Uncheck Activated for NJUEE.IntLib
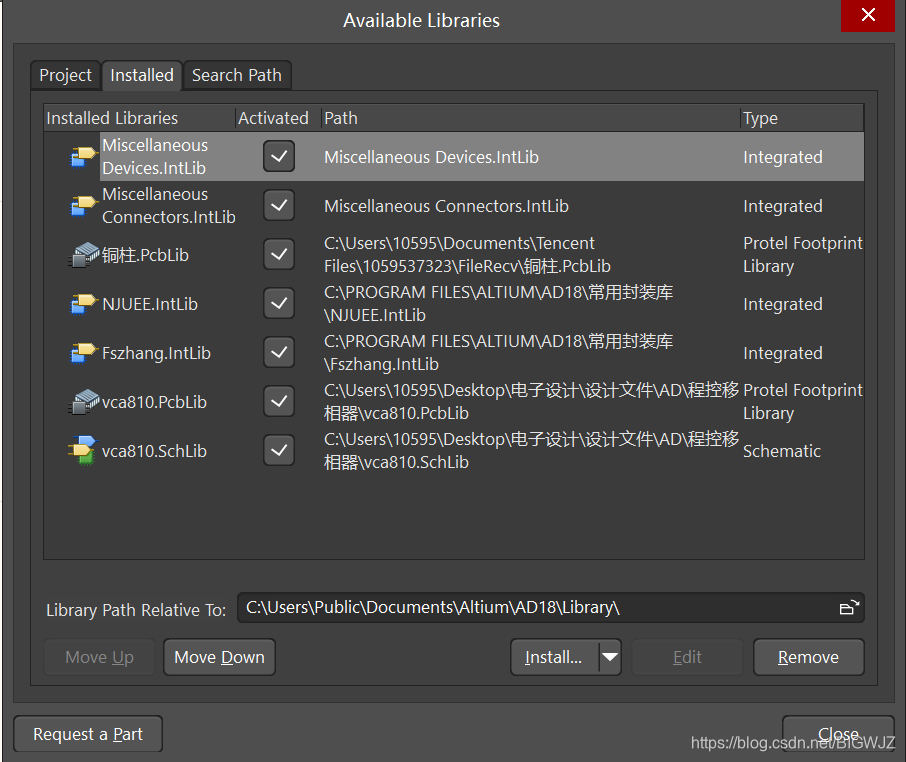Viewport: 906px width, 762px height. [279, 304]
